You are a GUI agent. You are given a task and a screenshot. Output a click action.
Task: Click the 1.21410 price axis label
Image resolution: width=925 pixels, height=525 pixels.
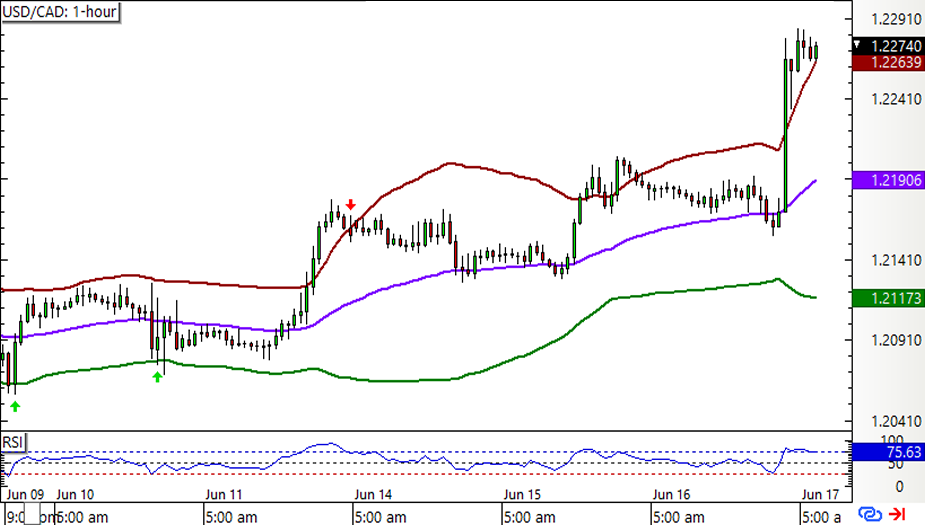(x=896, y=260)
